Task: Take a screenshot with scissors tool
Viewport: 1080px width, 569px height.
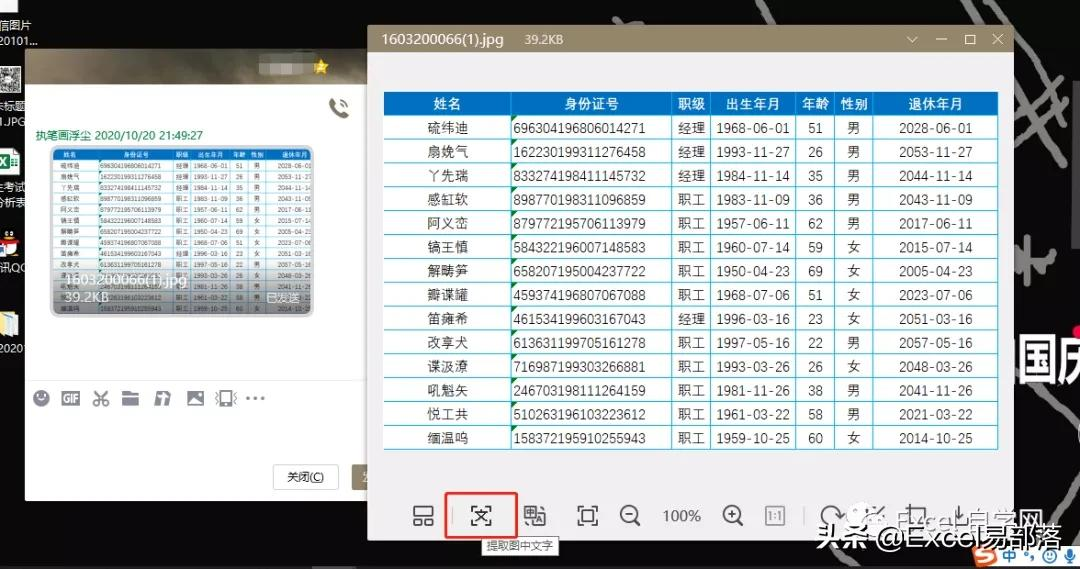Action: point(101,398)
